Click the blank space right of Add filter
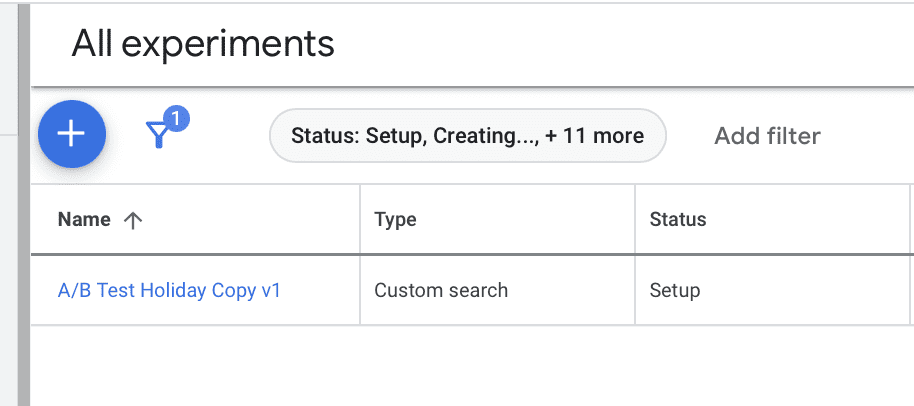The width and height of the screenshot is (914, 406). pyautogui.click(x=870, y=136)
